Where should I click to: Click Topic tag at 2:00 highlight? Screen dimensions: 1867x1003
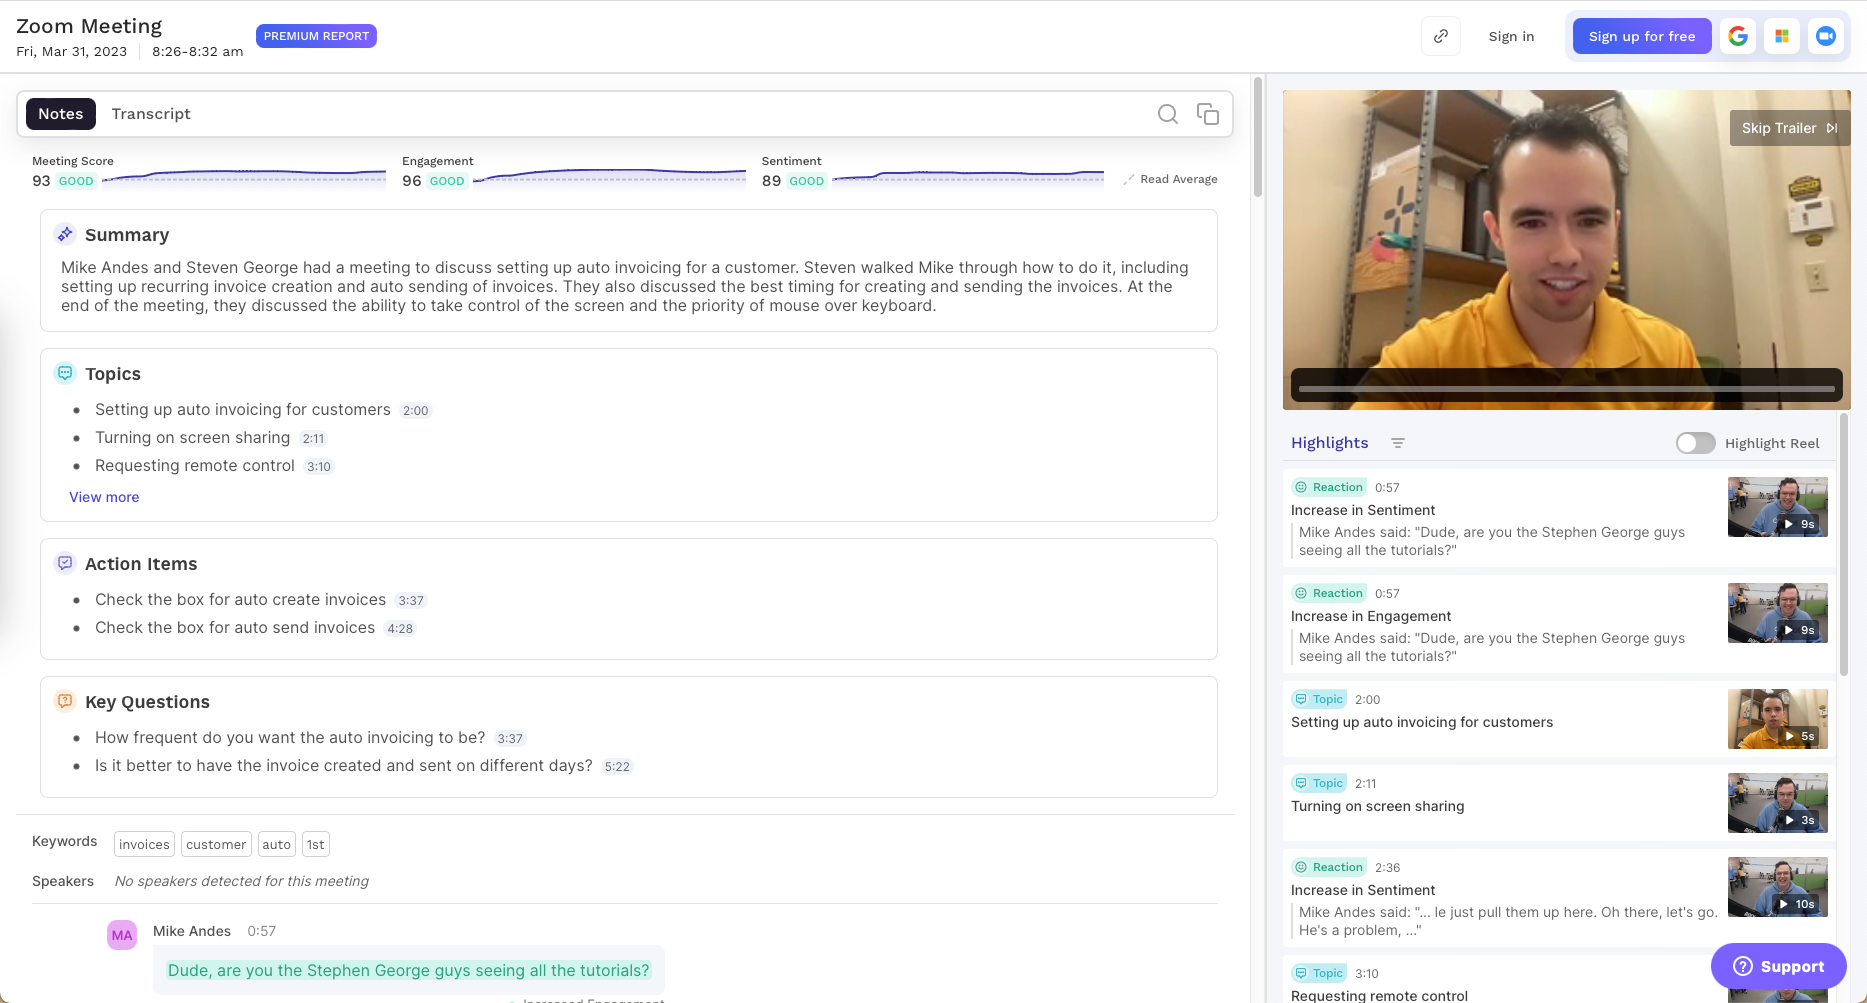pos(1319,699)
